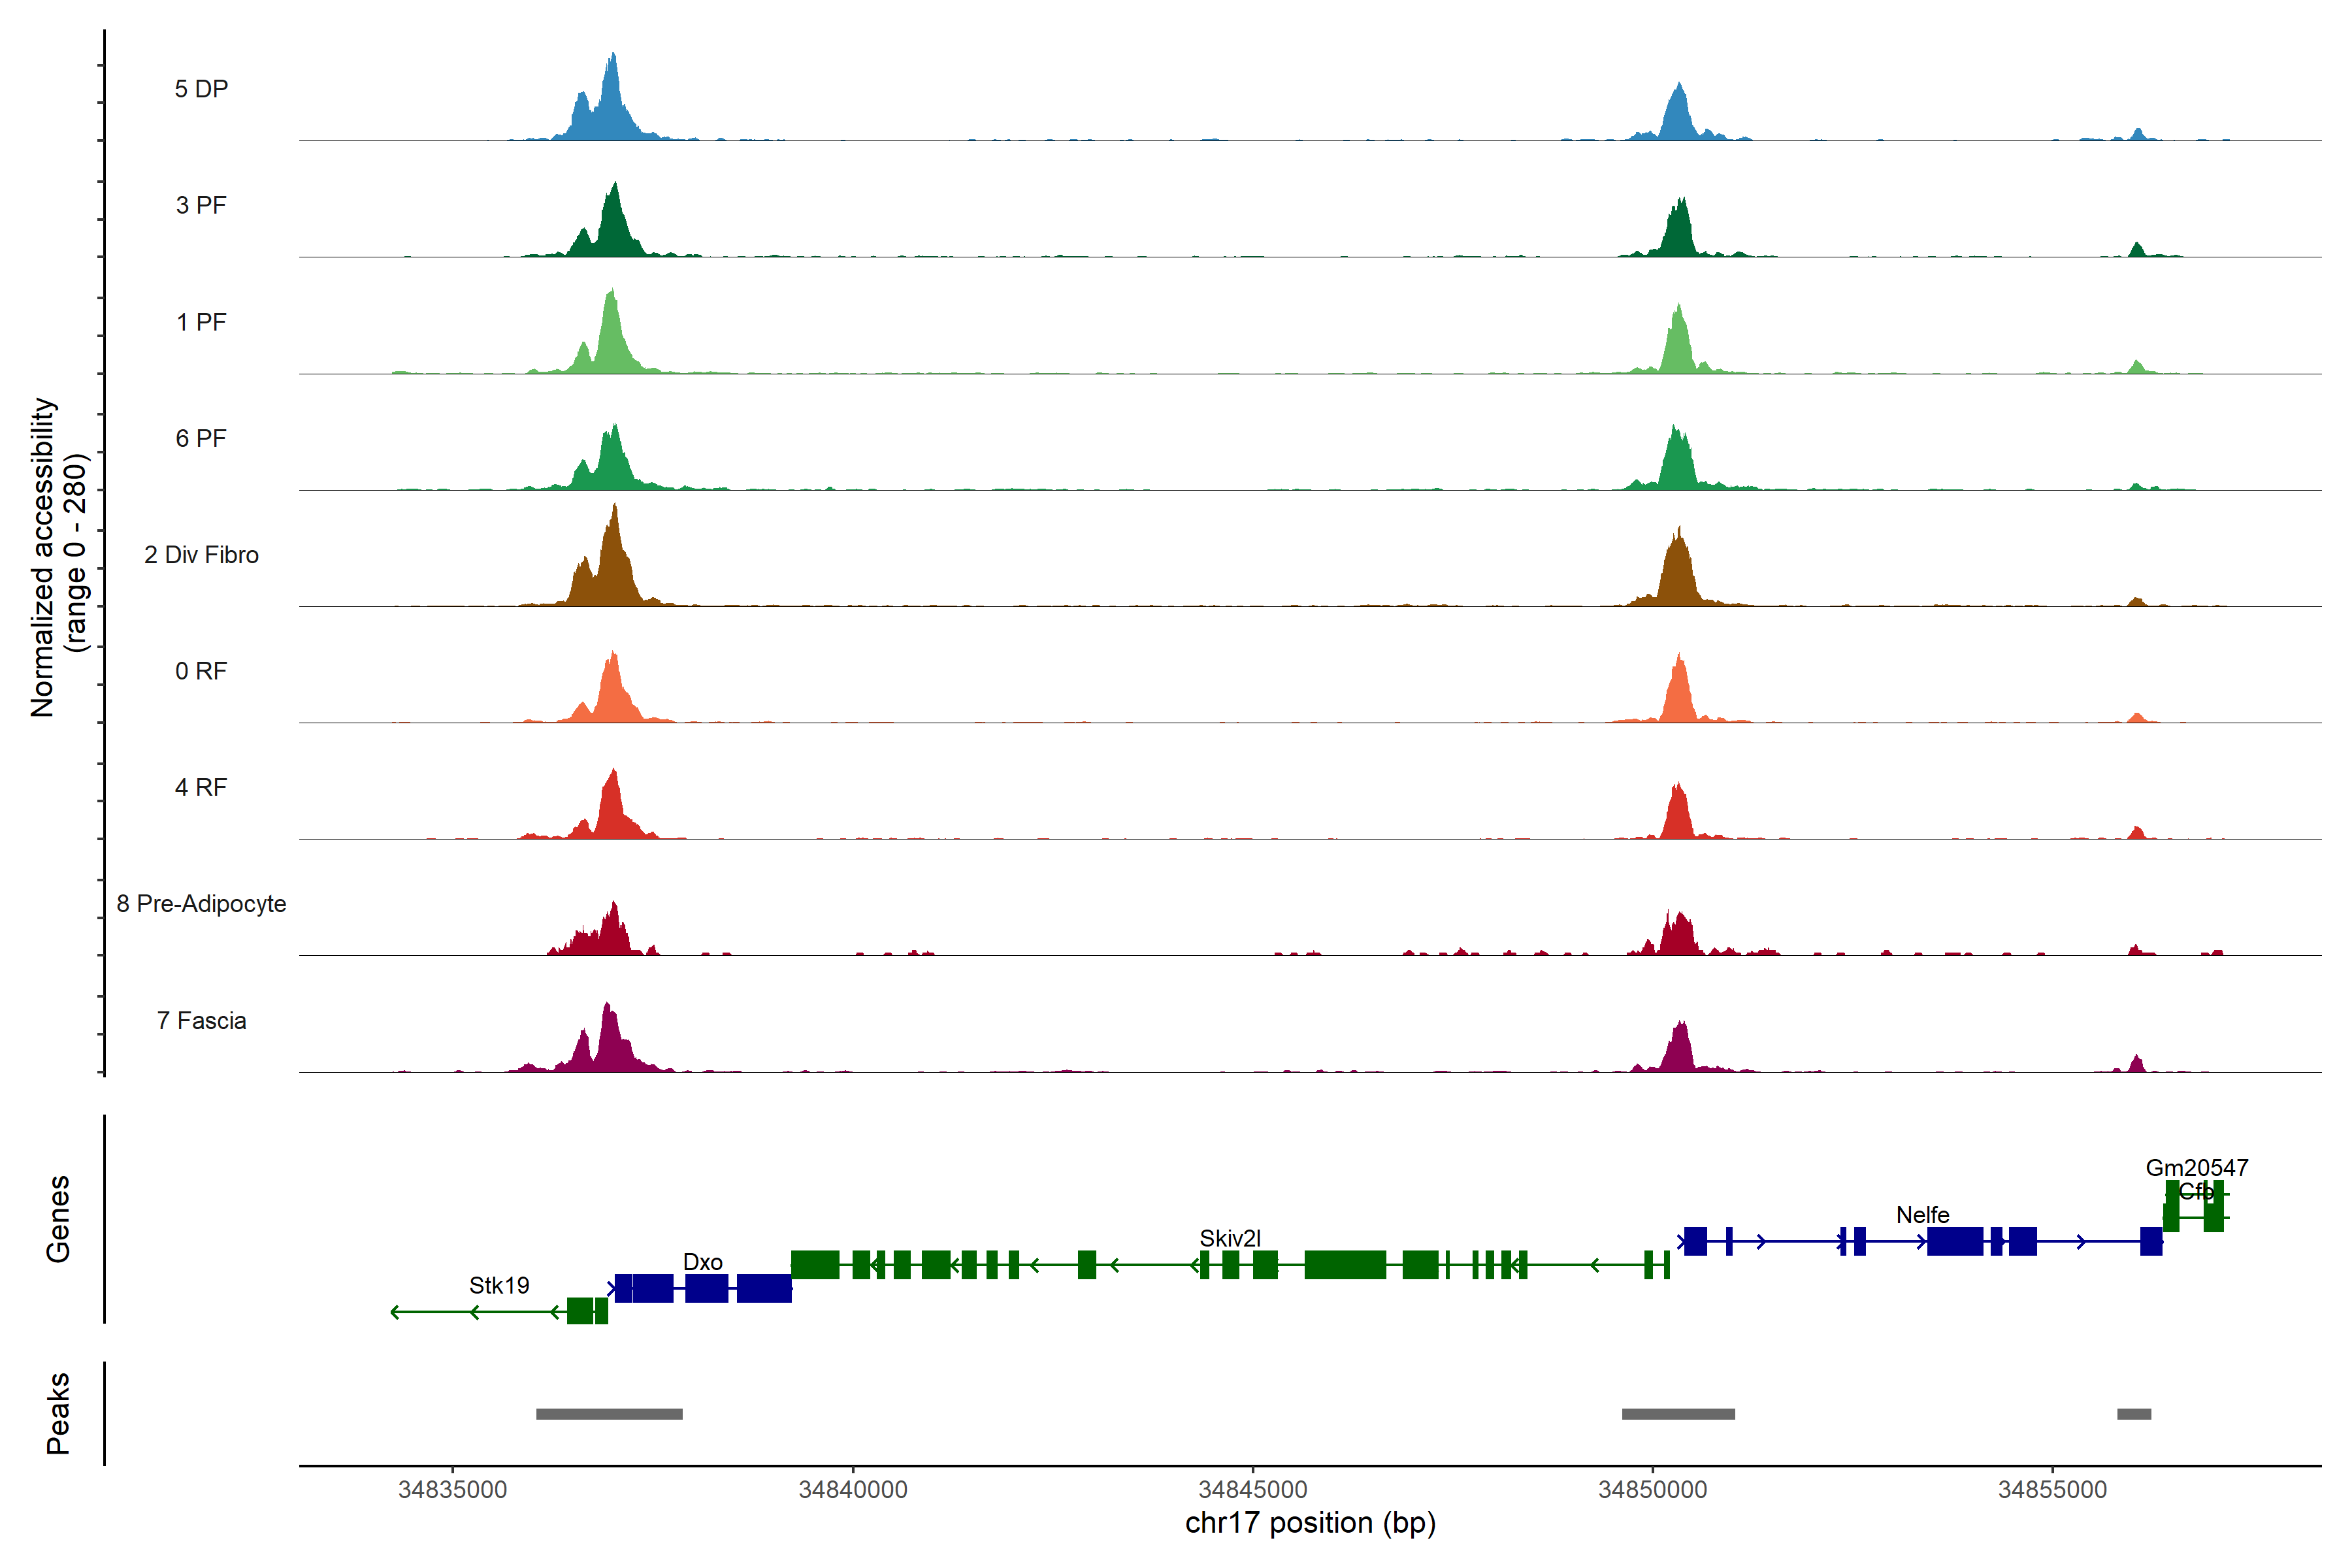Viewport: 2352px width, 1568px height.
Task: Click the 34840000 axis tick label
Action: pyautogui.click(x=852, y=1489)
